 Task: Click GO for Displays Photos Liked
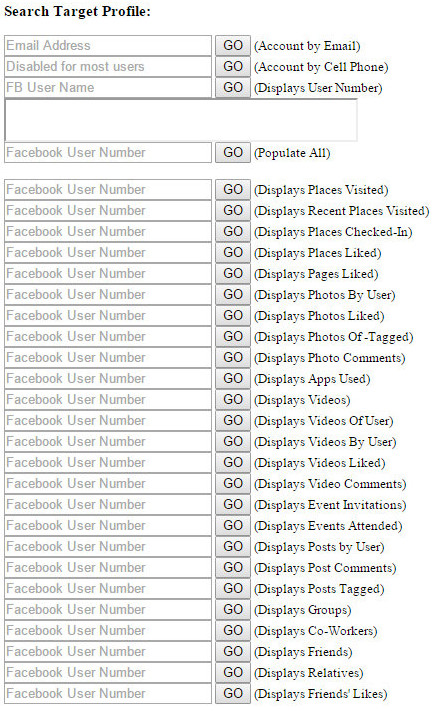pos(233,316)
